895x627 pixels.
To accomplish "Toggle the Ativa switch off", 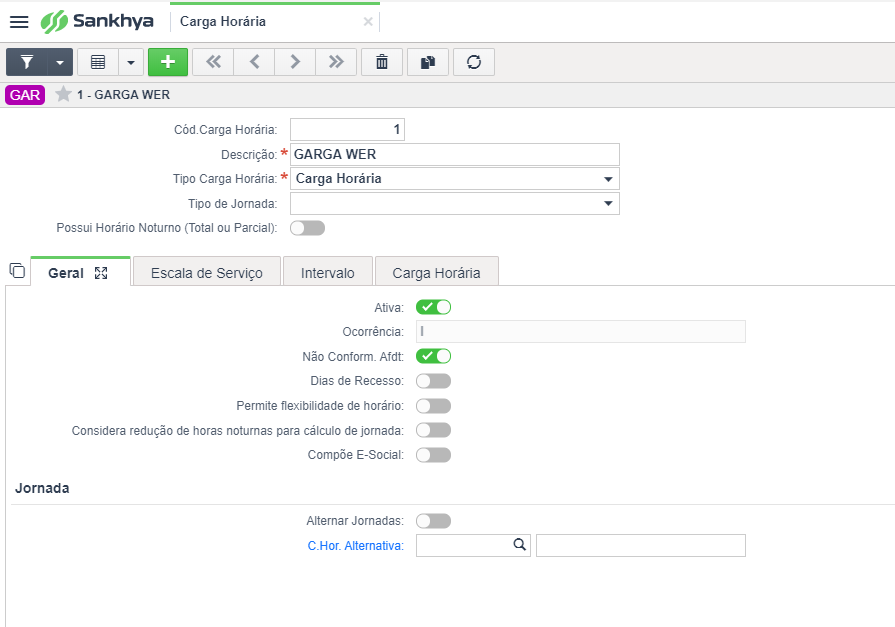I will 433,307.
